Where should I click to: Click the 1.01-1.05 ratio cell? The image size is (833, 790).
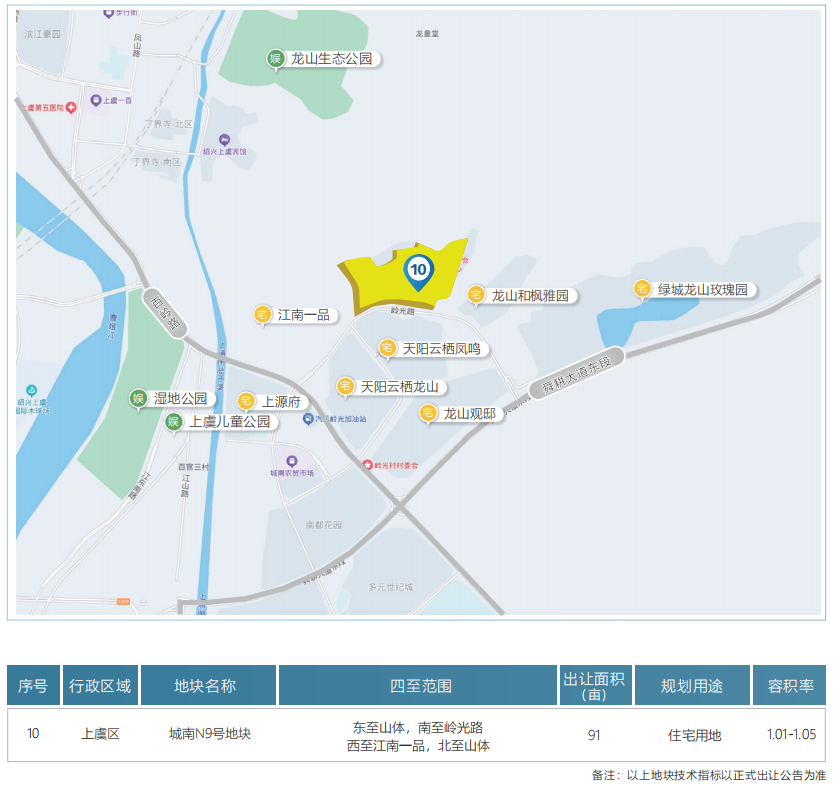791,734
